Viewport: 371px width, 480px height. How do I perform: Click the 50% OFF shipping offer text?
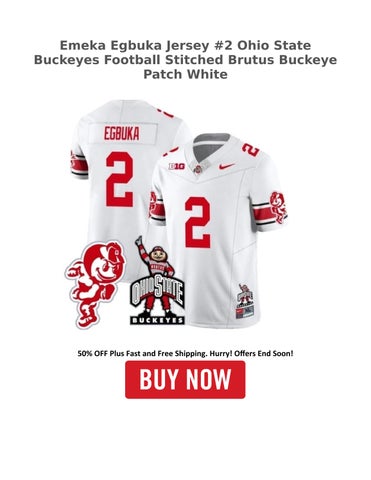coord(185,353)
